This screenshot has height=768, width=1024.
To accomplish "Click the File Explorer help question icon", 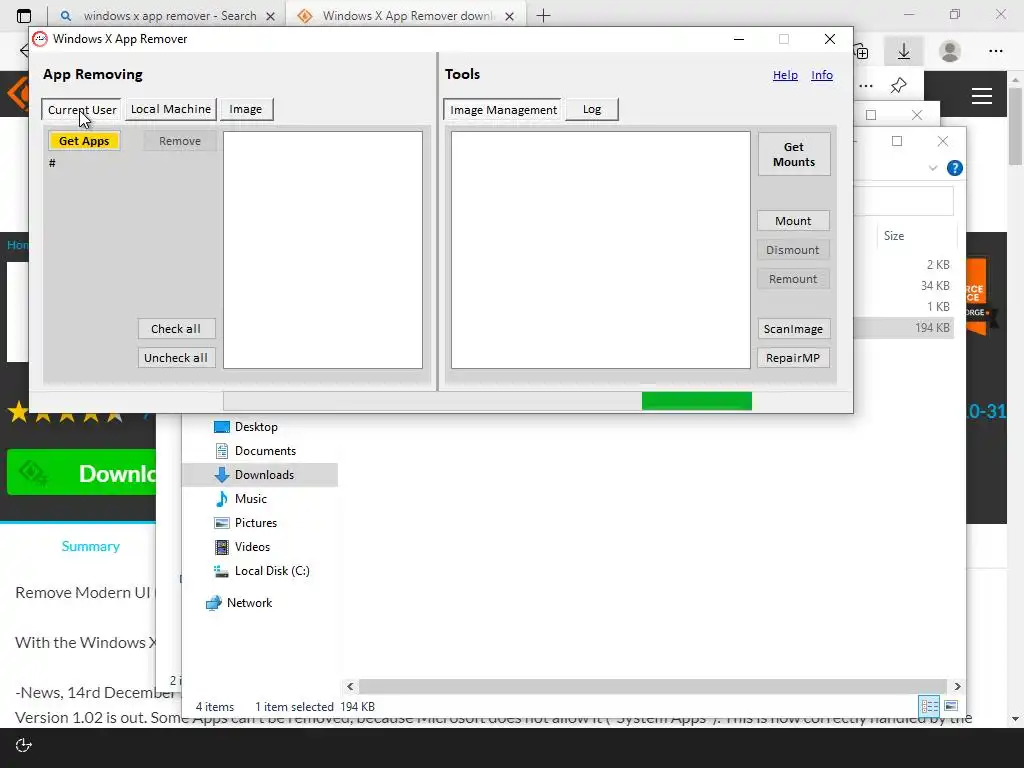I will tap(955, 168).
